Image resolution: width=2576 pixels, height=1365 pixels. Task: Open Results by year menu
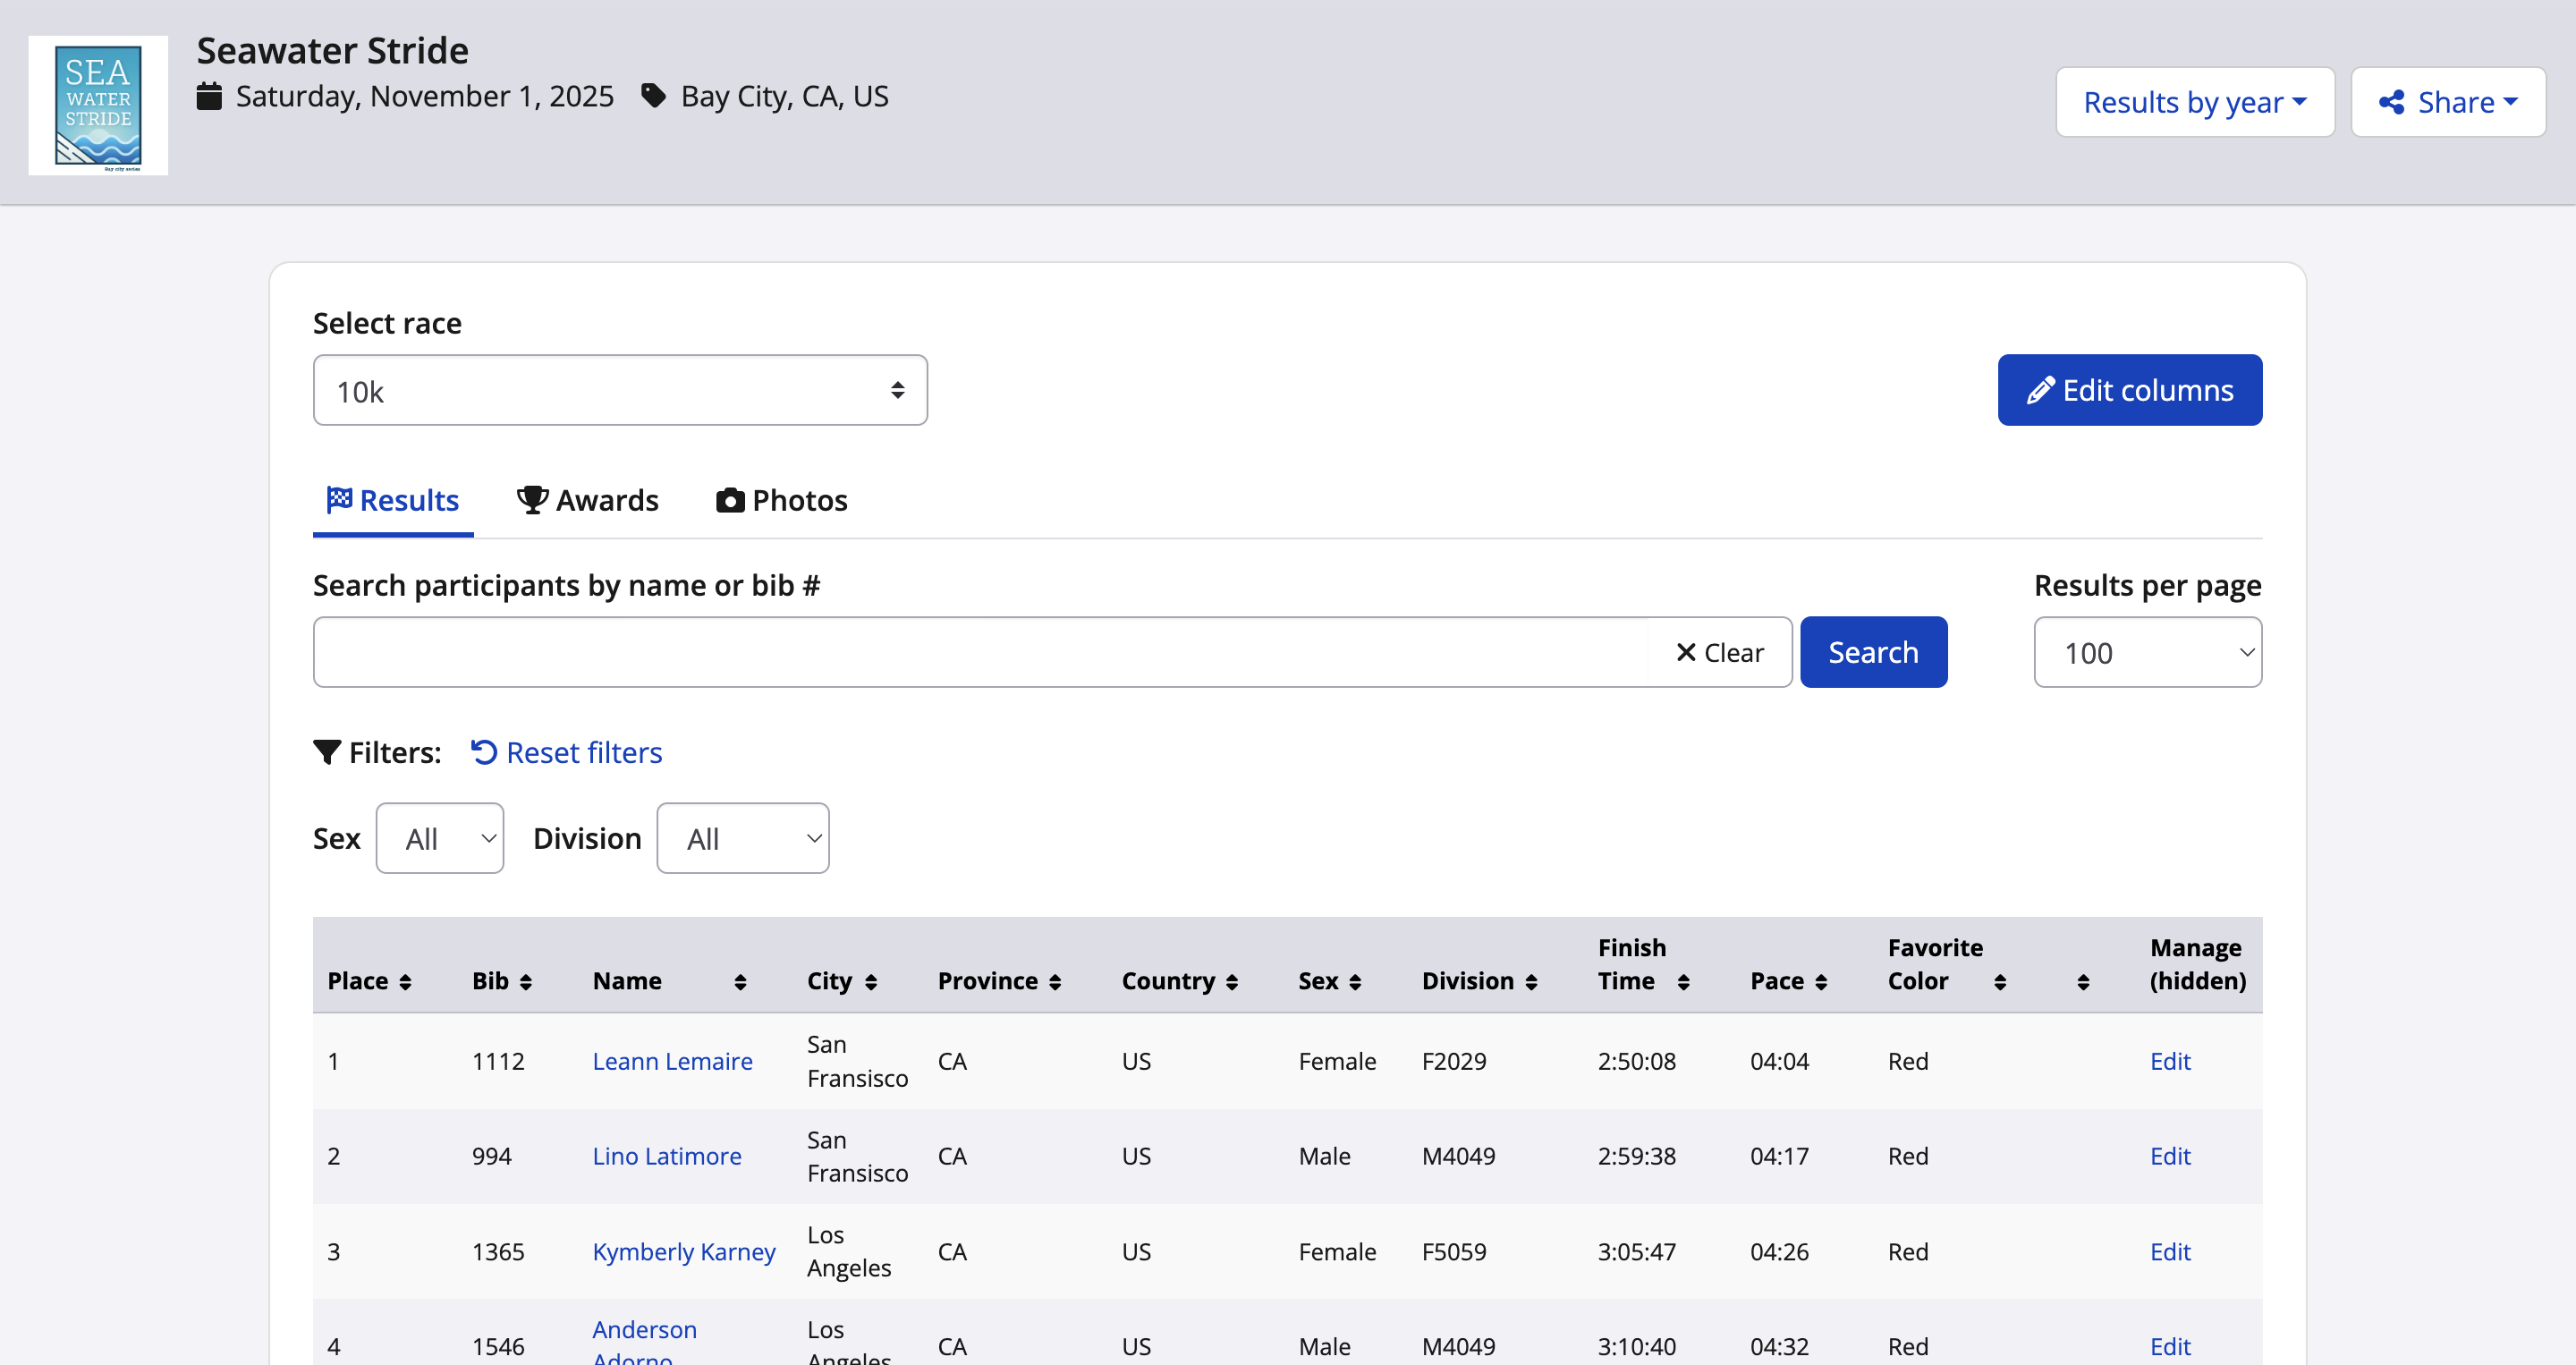point(2194,102)
